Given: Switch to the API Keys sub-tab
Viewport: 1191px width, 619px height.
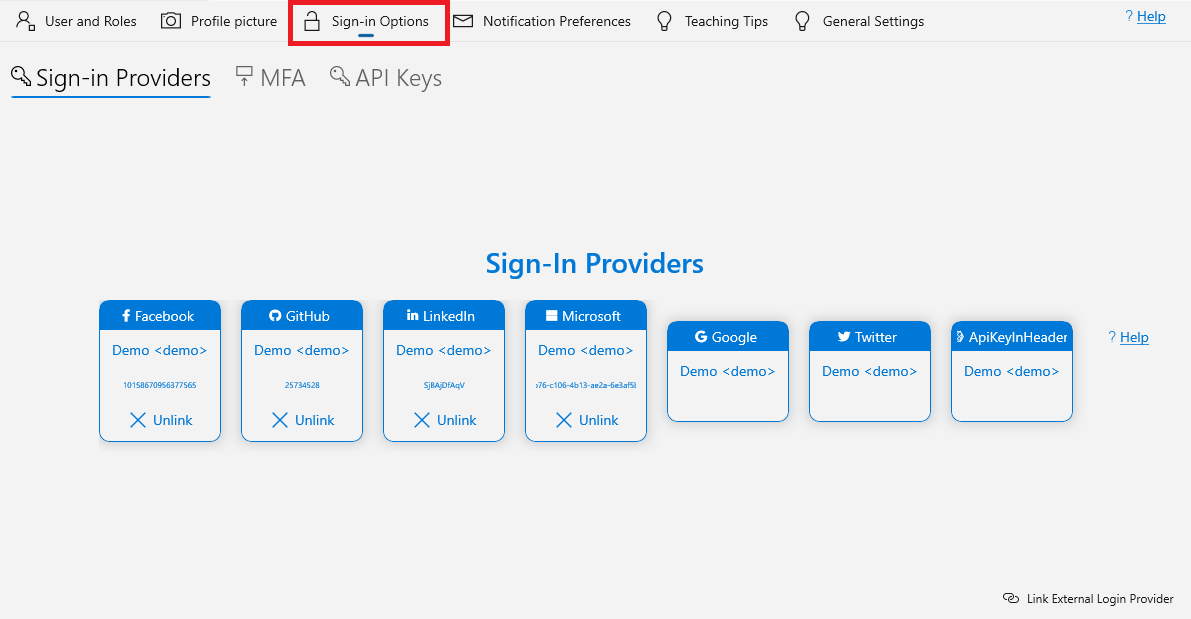Looking at the screenshot, I should pyautogui.click(x=386, y=78).
